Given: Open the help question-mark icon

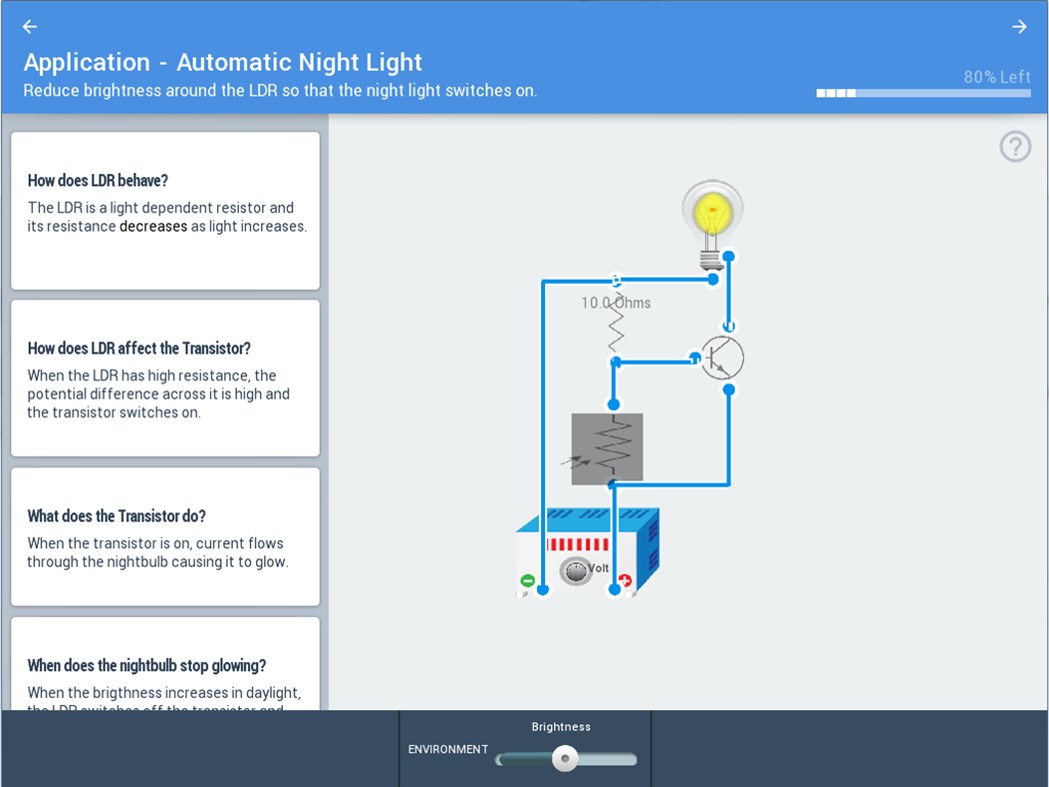Looking at the screenshot, I should click(x=1015, y=146).
